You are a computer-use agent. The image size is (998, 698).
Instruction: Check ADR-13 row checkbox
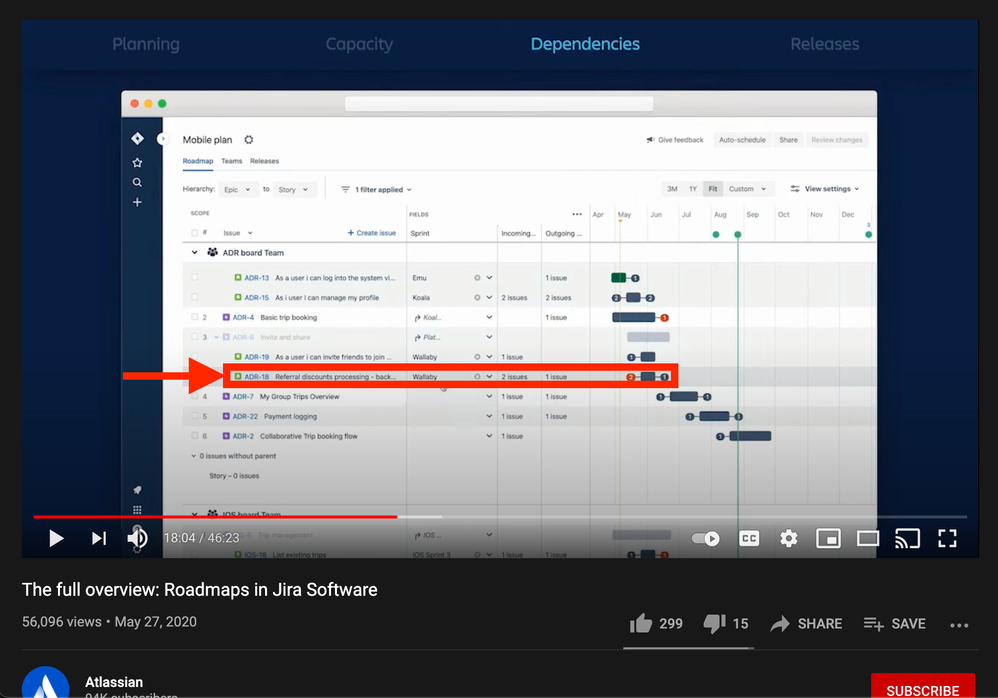tap(195, 277)
